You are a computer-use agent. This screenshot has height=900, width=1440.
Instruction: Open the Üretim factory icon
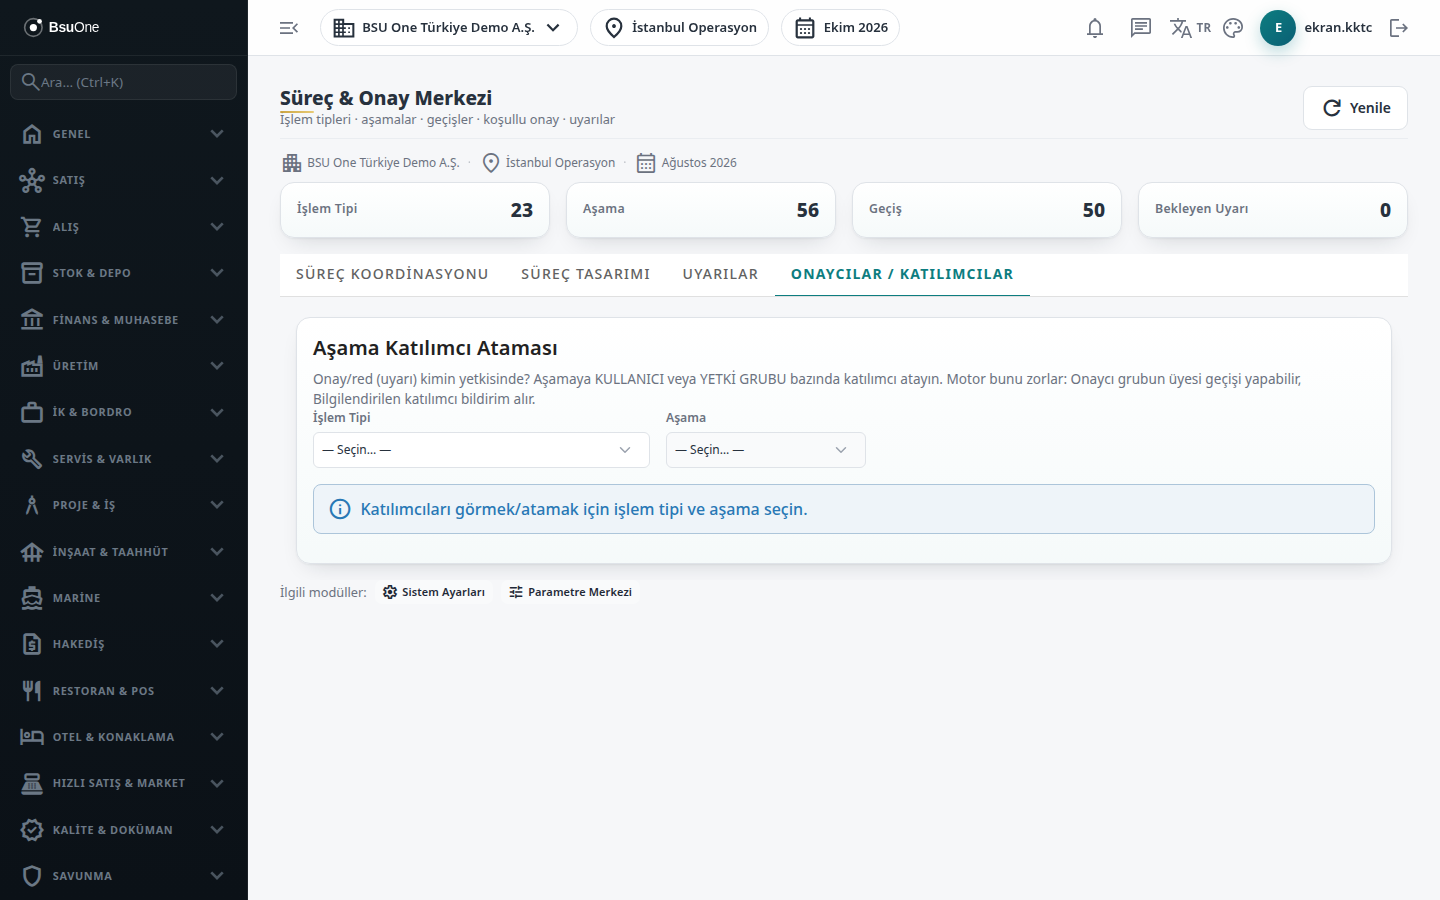click(x=32, y=366)
